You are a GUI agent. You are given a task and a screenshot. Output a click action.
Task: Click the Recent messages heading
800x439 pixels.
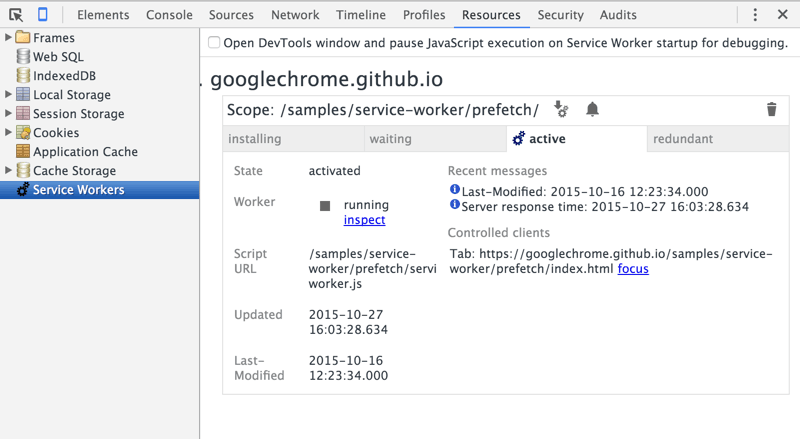pyautogui.click(x=497, y=170)
